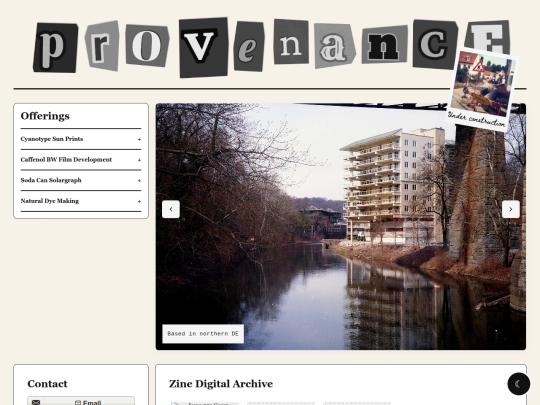Image resolution: width=540 pixels, height=405 pixels.
Task: Click the ransom-note letter P tile
Action: pos(55,48)
